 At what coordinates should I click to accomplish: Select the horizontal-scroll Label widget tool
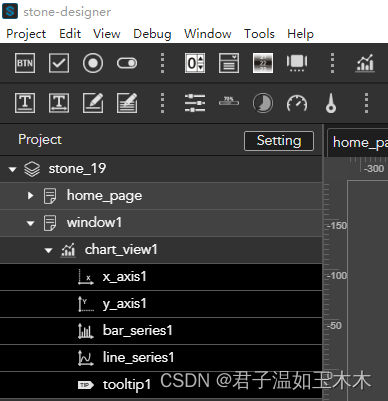(59, 103)
